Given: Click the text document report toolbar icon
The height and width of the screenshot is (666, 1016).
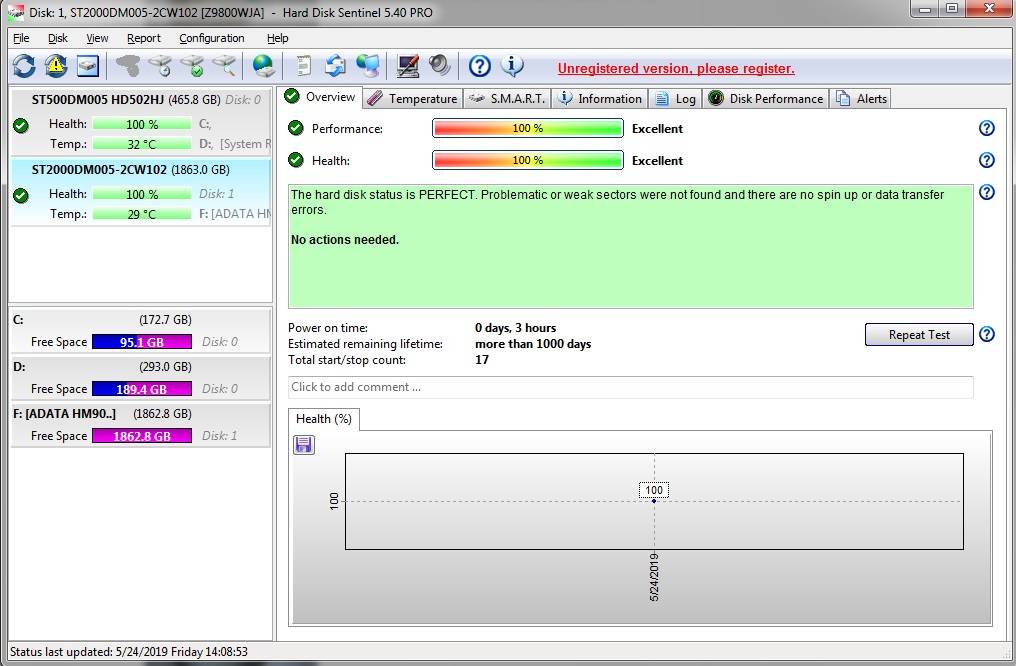Looking at the screenshot, I should click(304, 65).
